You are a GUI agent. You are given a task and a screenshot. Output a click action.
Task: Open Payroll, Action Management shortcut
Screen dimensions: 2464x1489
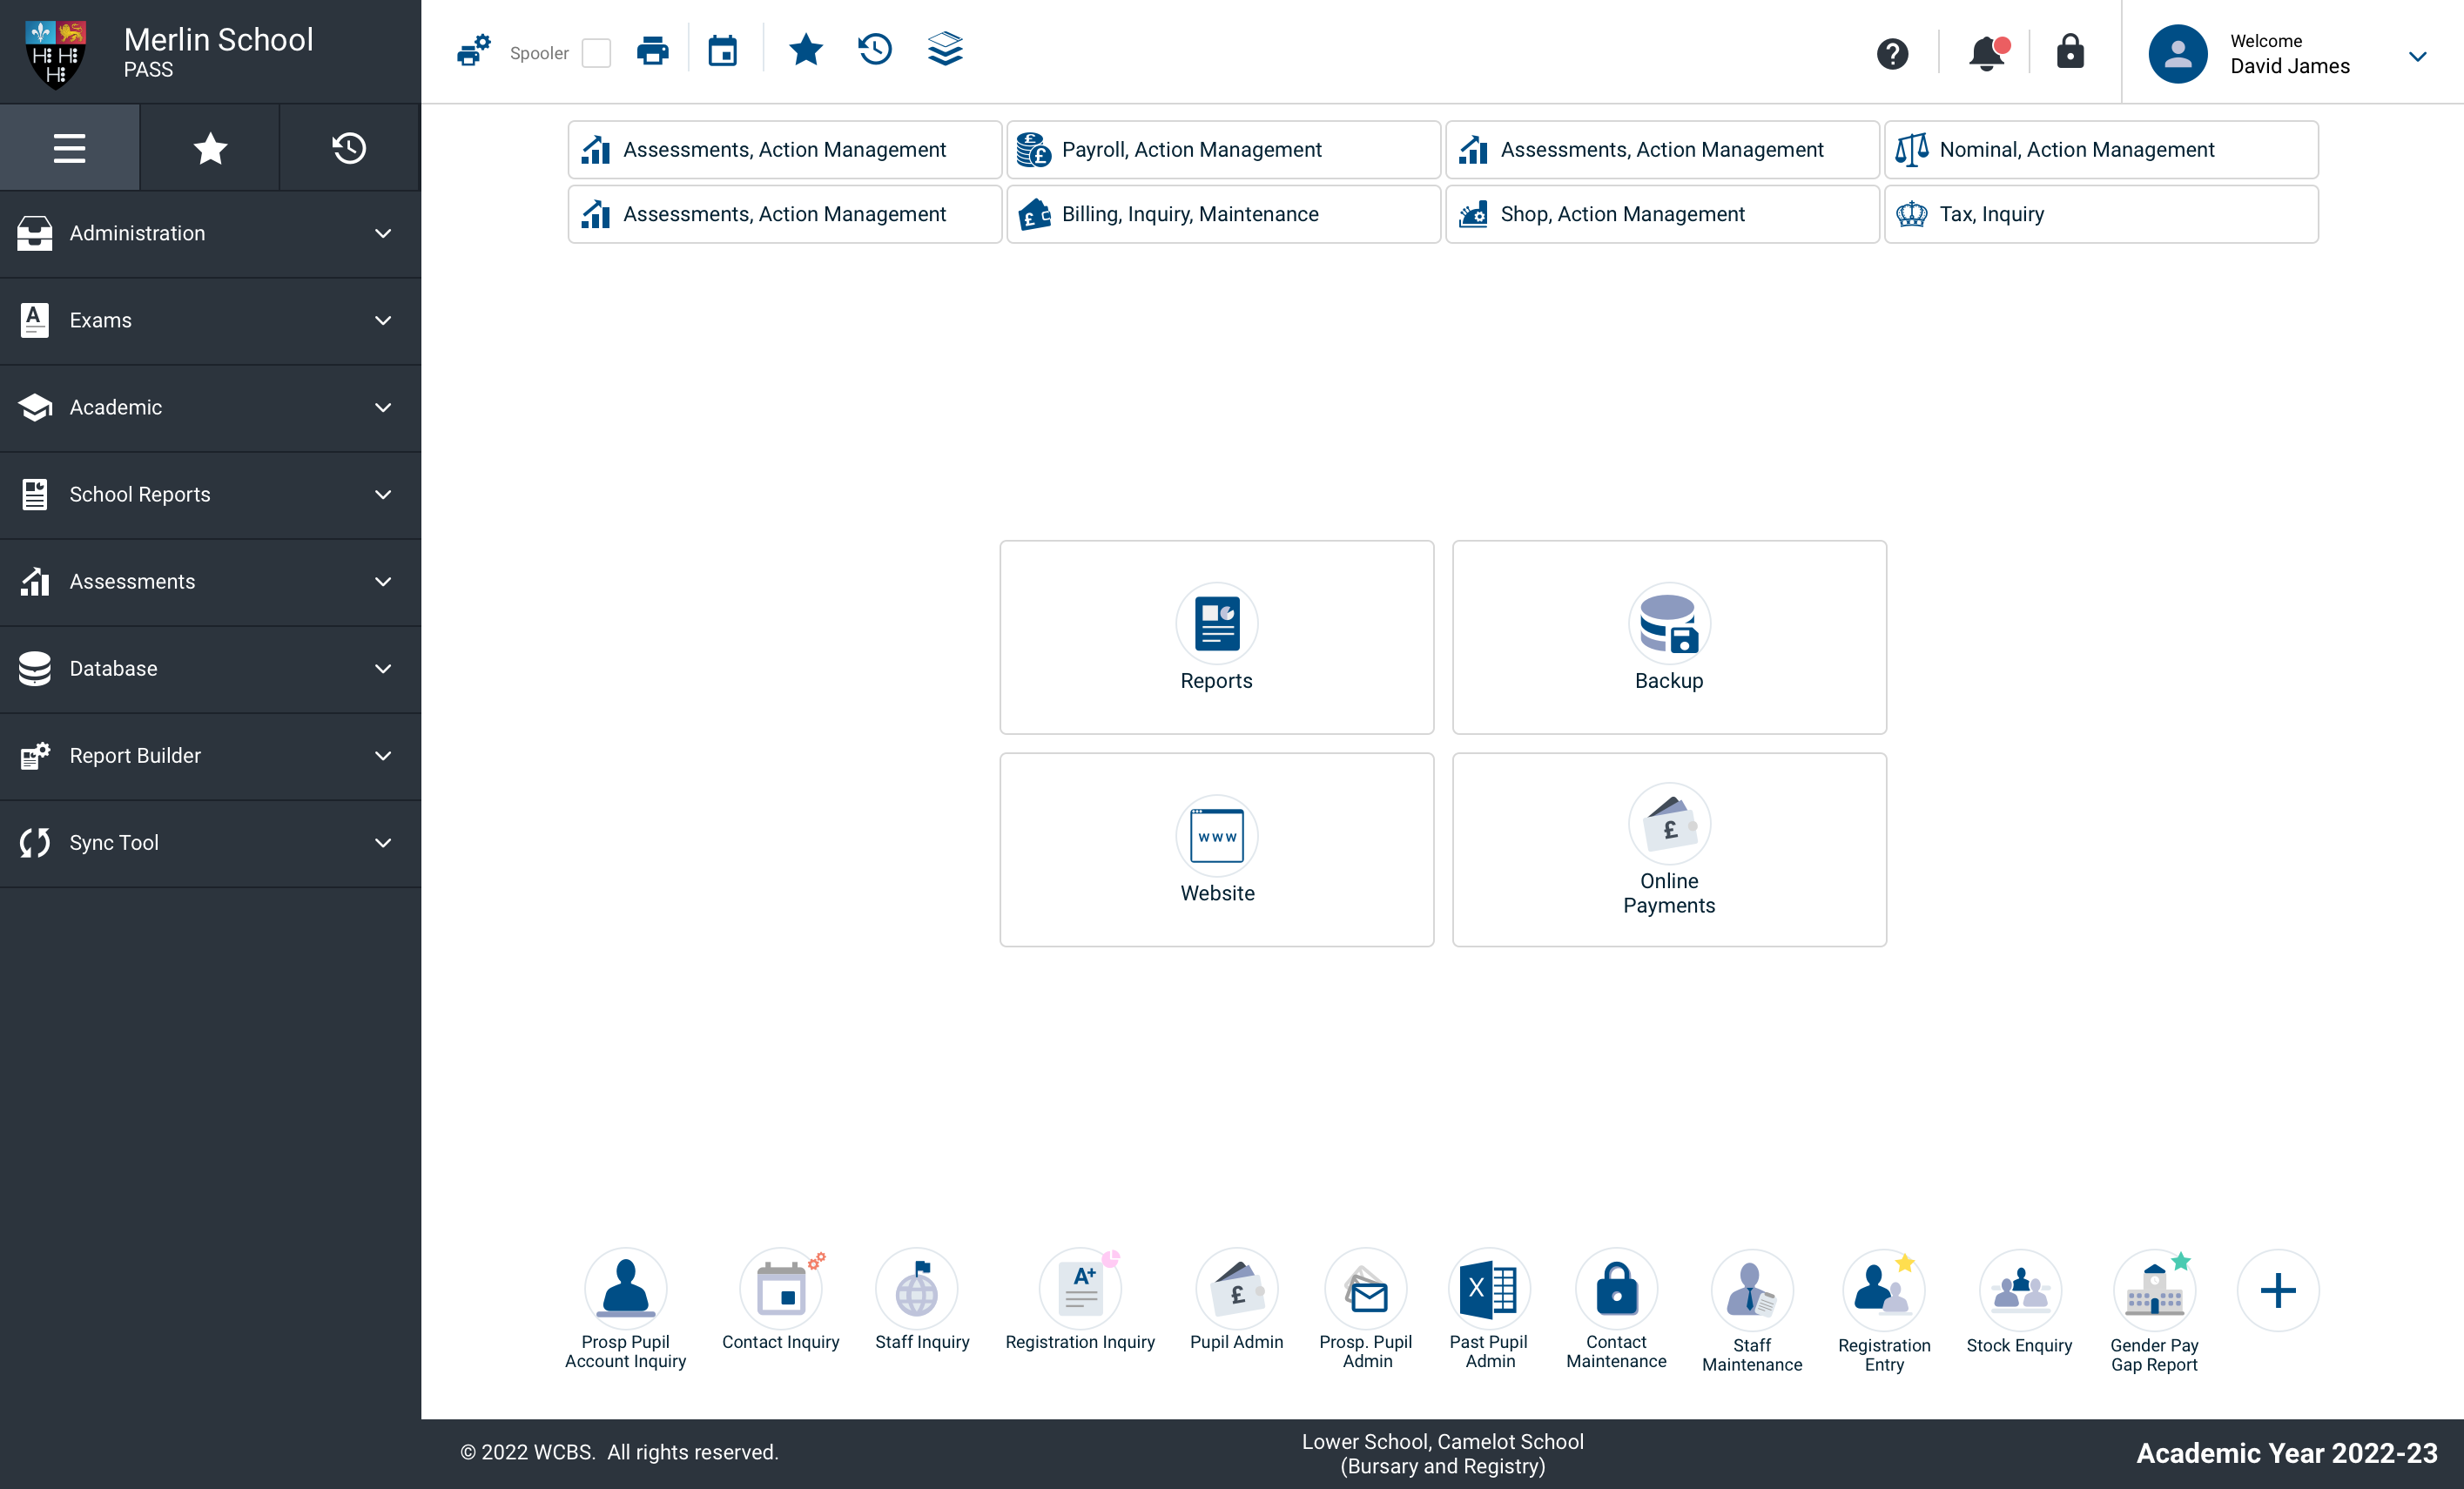point(1223,149)
